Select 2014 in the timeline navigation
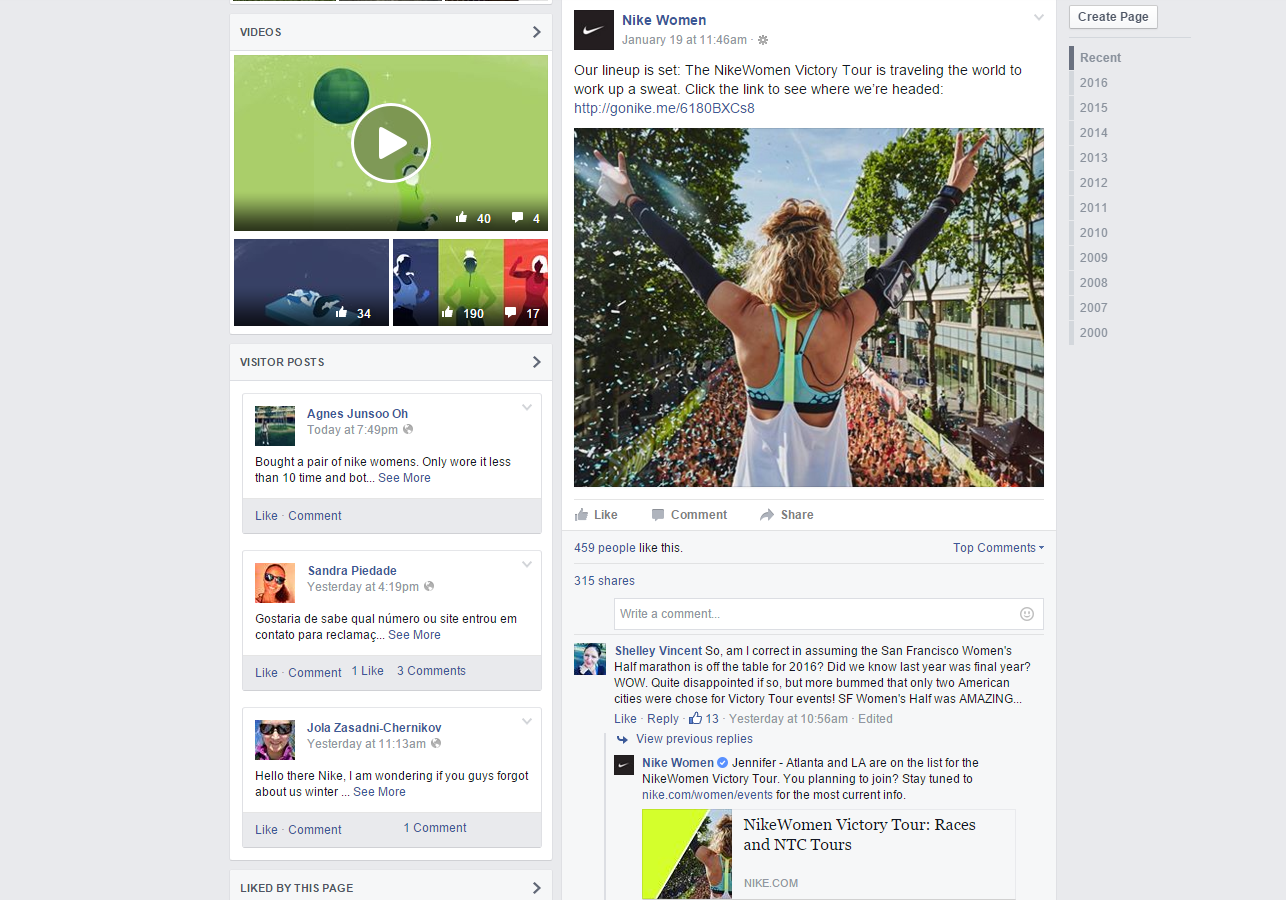This screenshot has width=1286, height=900. pyautogui.click(x=1093, y=133)
